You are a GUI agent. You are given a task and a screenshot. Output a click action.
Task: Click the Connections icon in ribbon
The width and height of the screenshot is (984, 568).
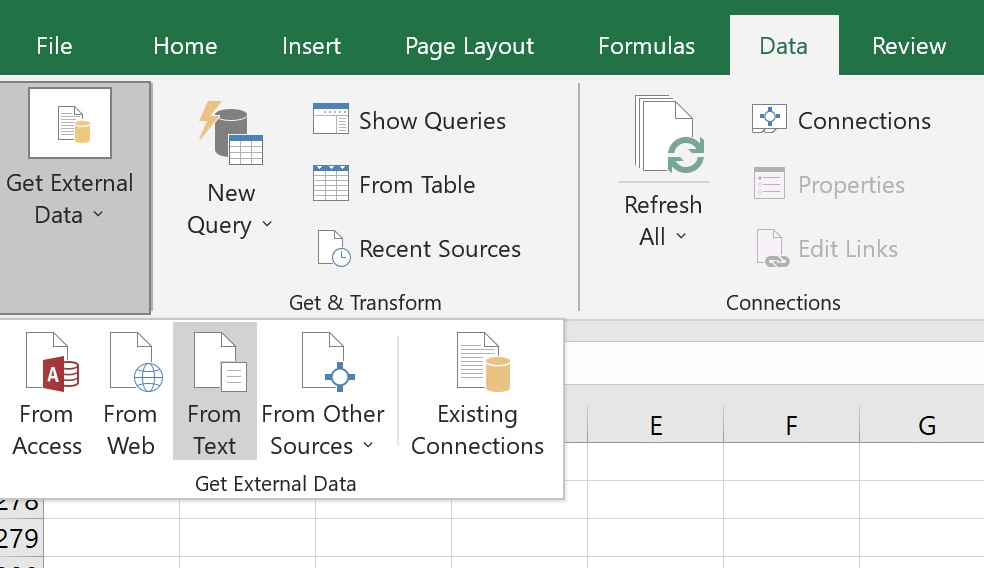pyautogui.click(x=769, y=121)
